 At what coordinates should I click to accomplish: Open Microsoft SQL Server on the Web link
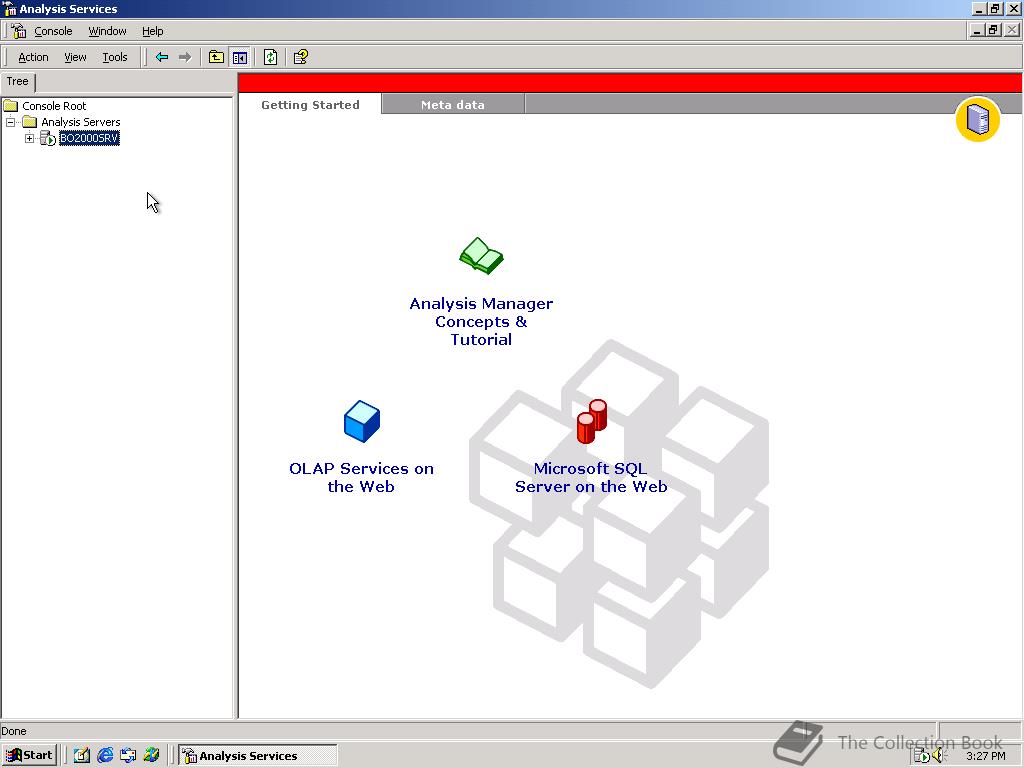pos(591,477)
